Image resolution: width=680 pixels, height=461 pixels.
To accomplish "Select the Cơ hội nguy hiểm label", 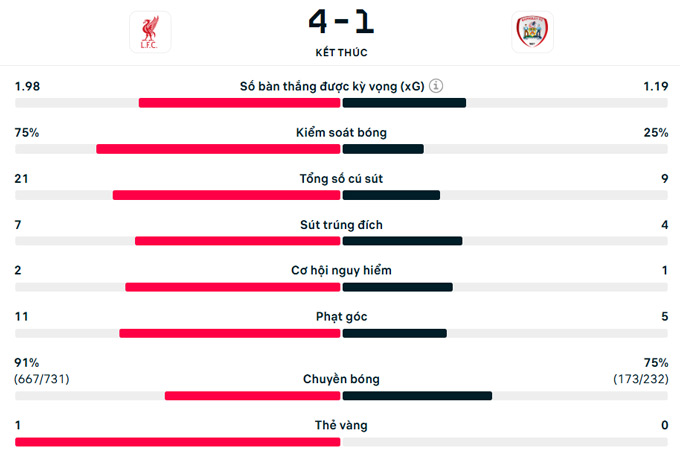I will click(x=340, y=271).
